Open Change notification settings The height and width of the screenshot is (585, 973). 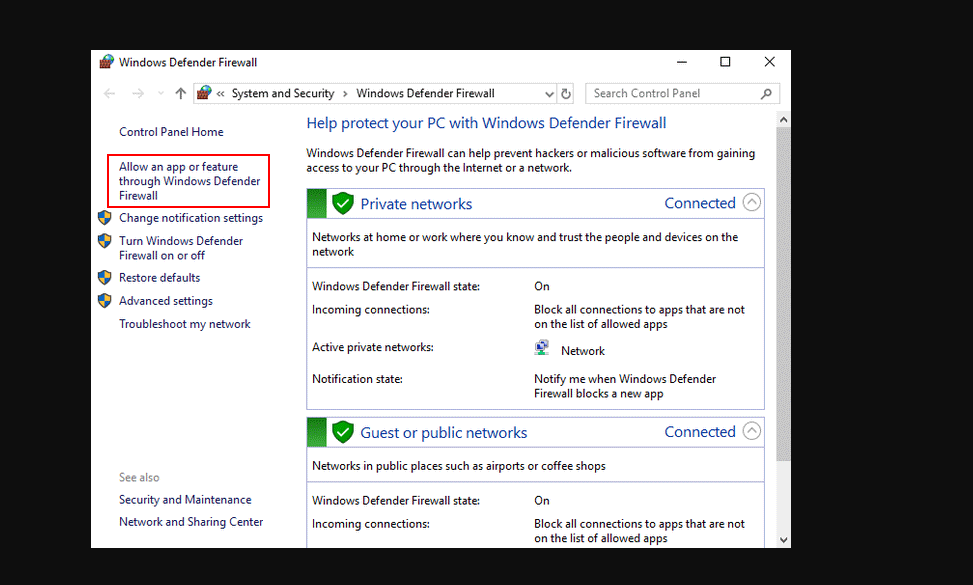pyautogui.click(x=191, y=218)
